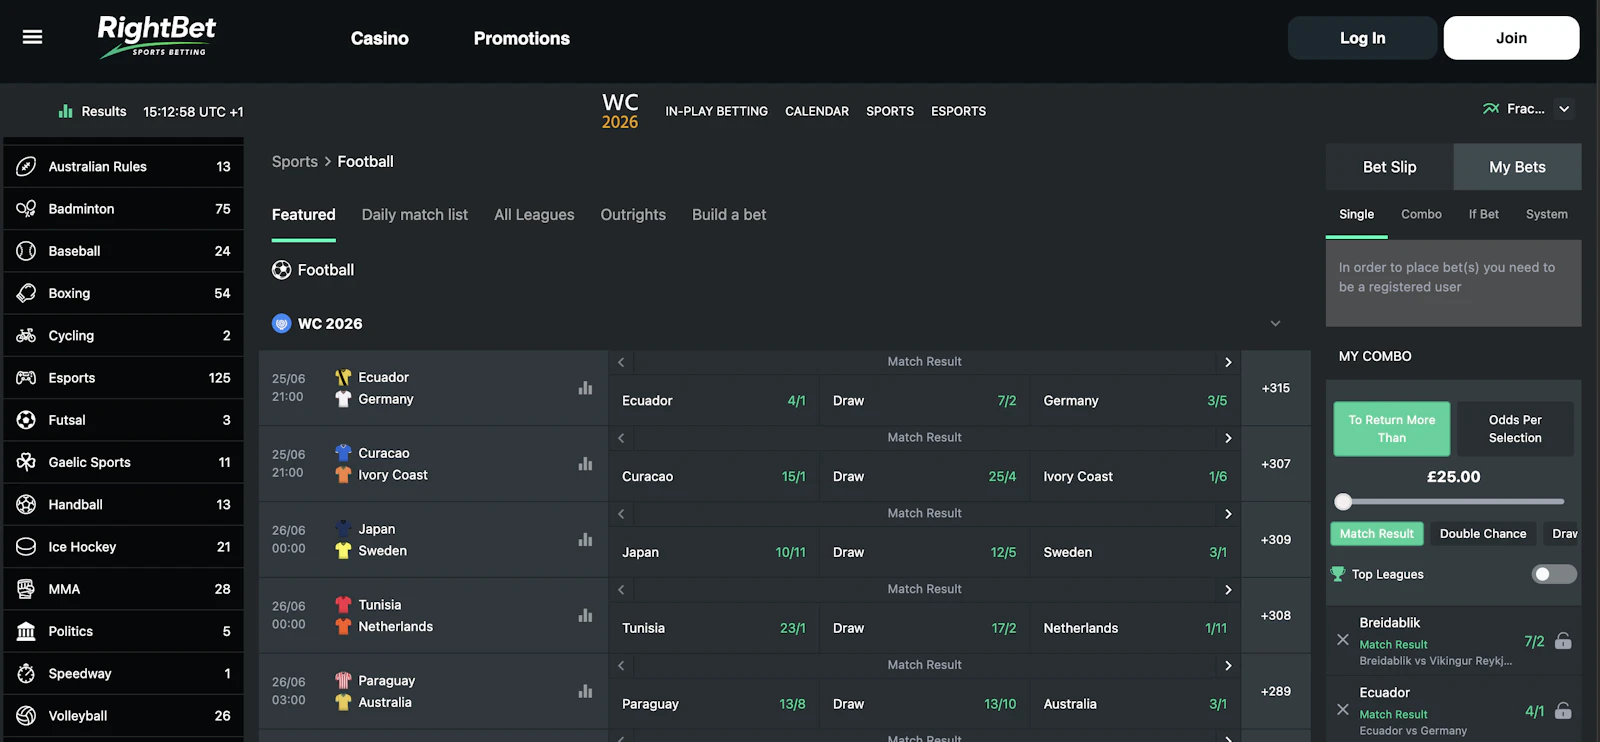Click the Handball icon

pyautogui.click(x=26, y=505)
